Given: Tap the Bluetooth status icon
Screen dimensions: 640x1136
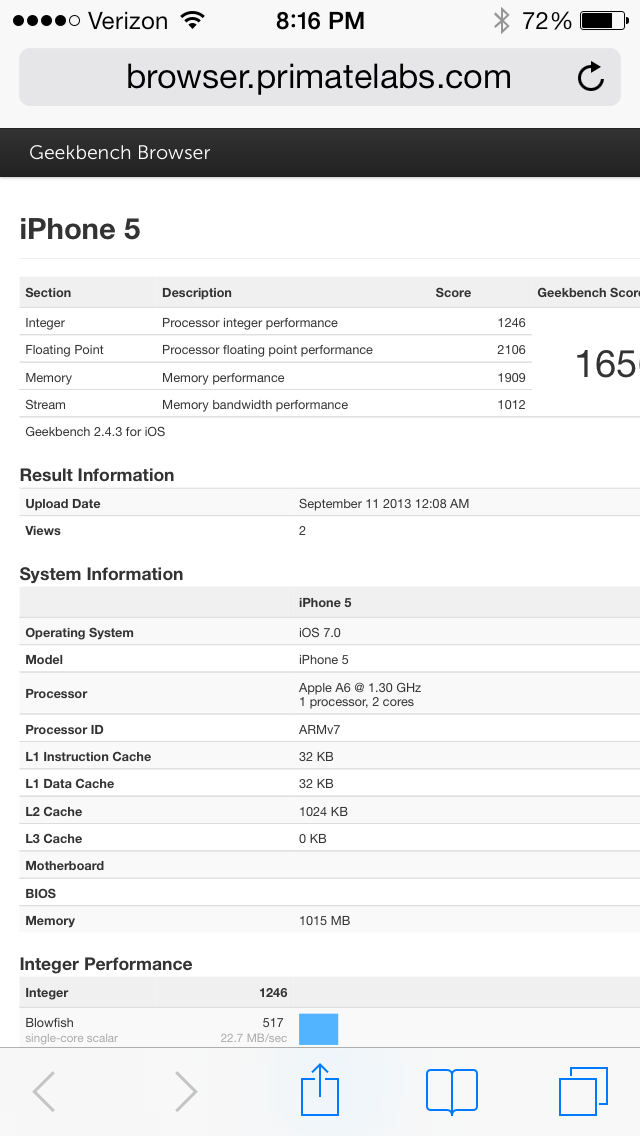Looking at the screenshot, I should (x=502, y=21).
